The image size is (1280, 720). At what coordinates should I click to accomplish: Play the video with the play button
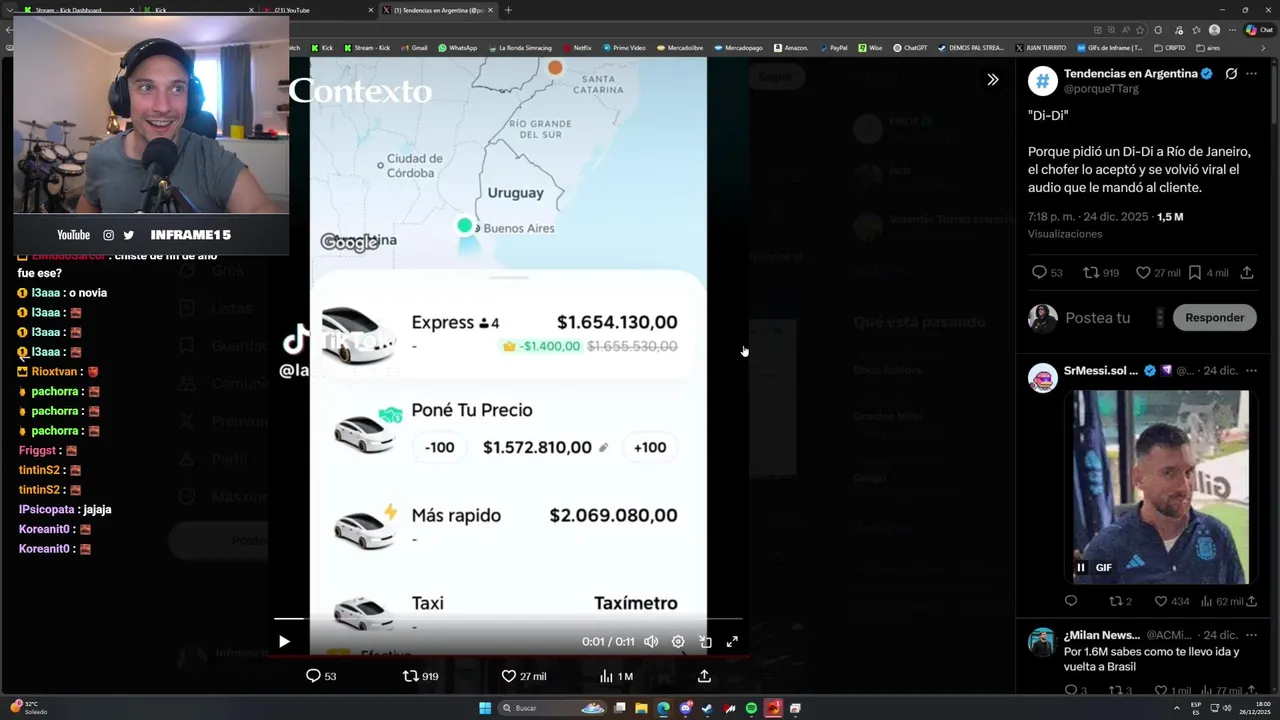coord(284,642)
